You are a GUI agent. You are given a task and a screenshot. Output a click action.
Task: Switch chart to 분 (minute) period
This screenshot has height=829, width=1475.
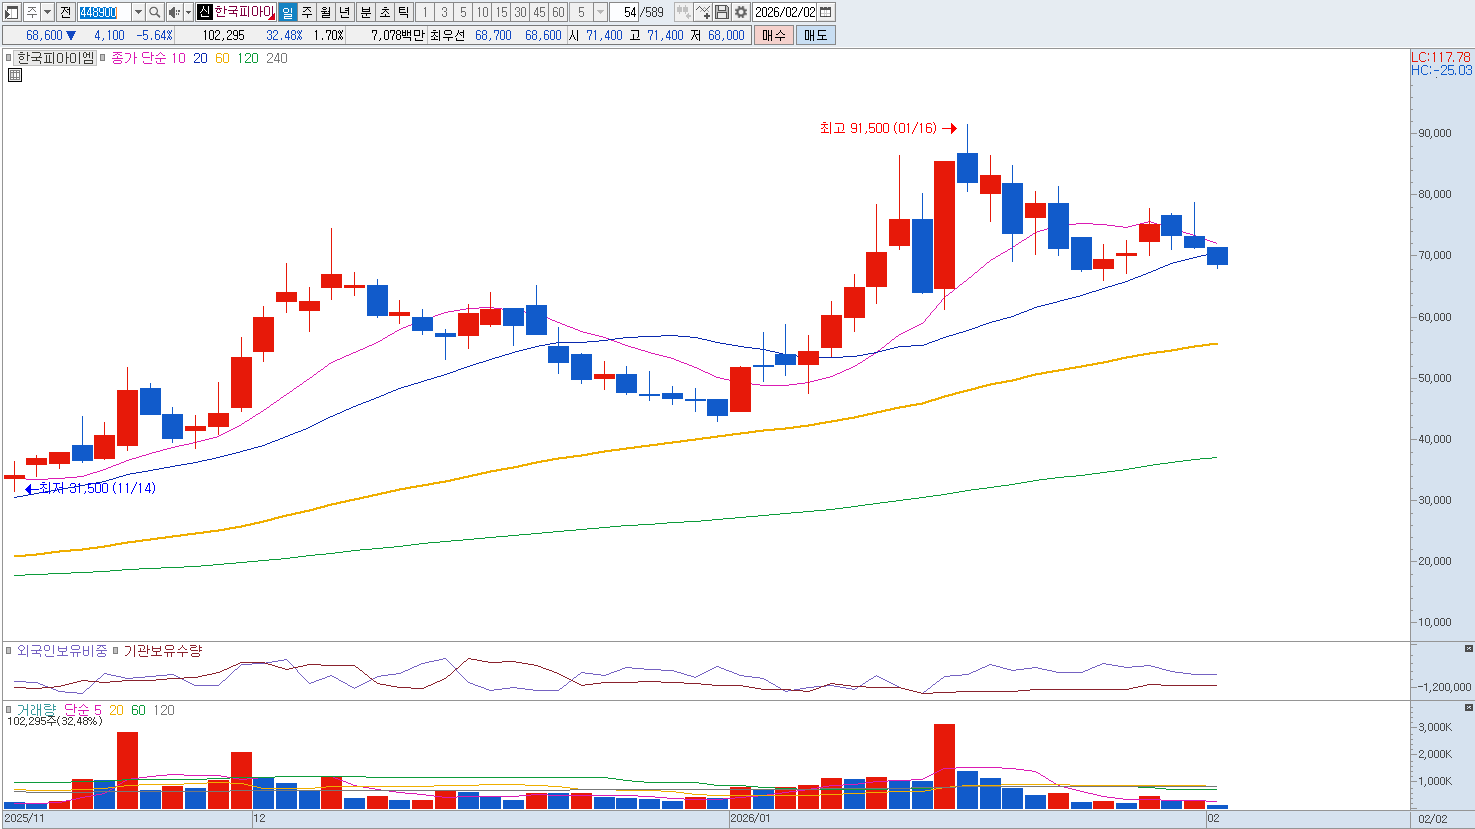365,12
